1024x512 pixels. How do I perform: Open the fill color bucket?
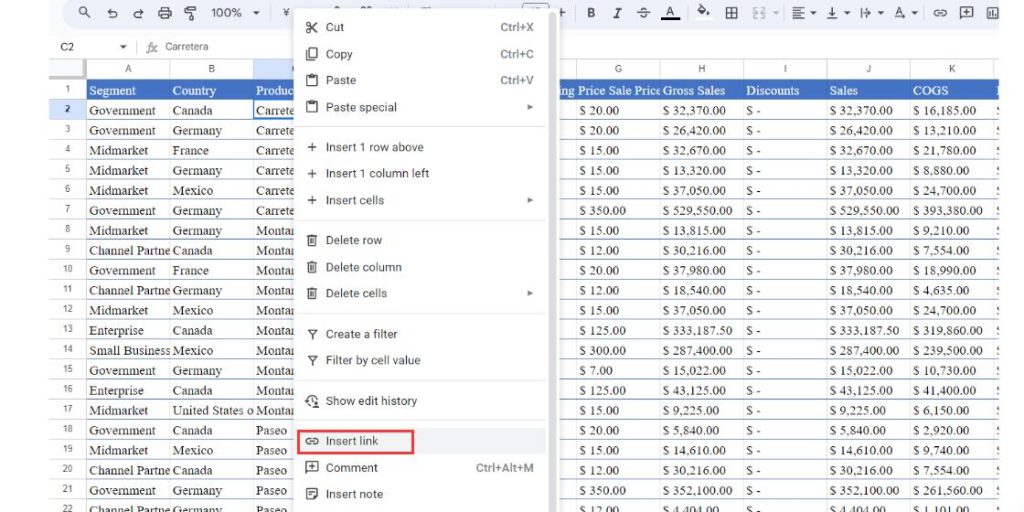pyautogui.click(x=703, y=12)
